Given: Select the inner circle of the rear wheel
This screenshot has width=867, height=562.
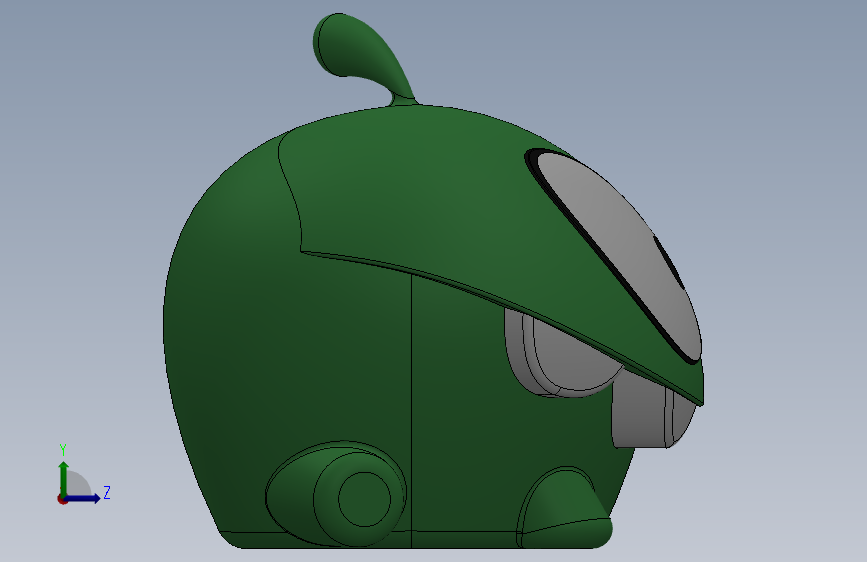Looking at the screenshot, I should (364, 499).
